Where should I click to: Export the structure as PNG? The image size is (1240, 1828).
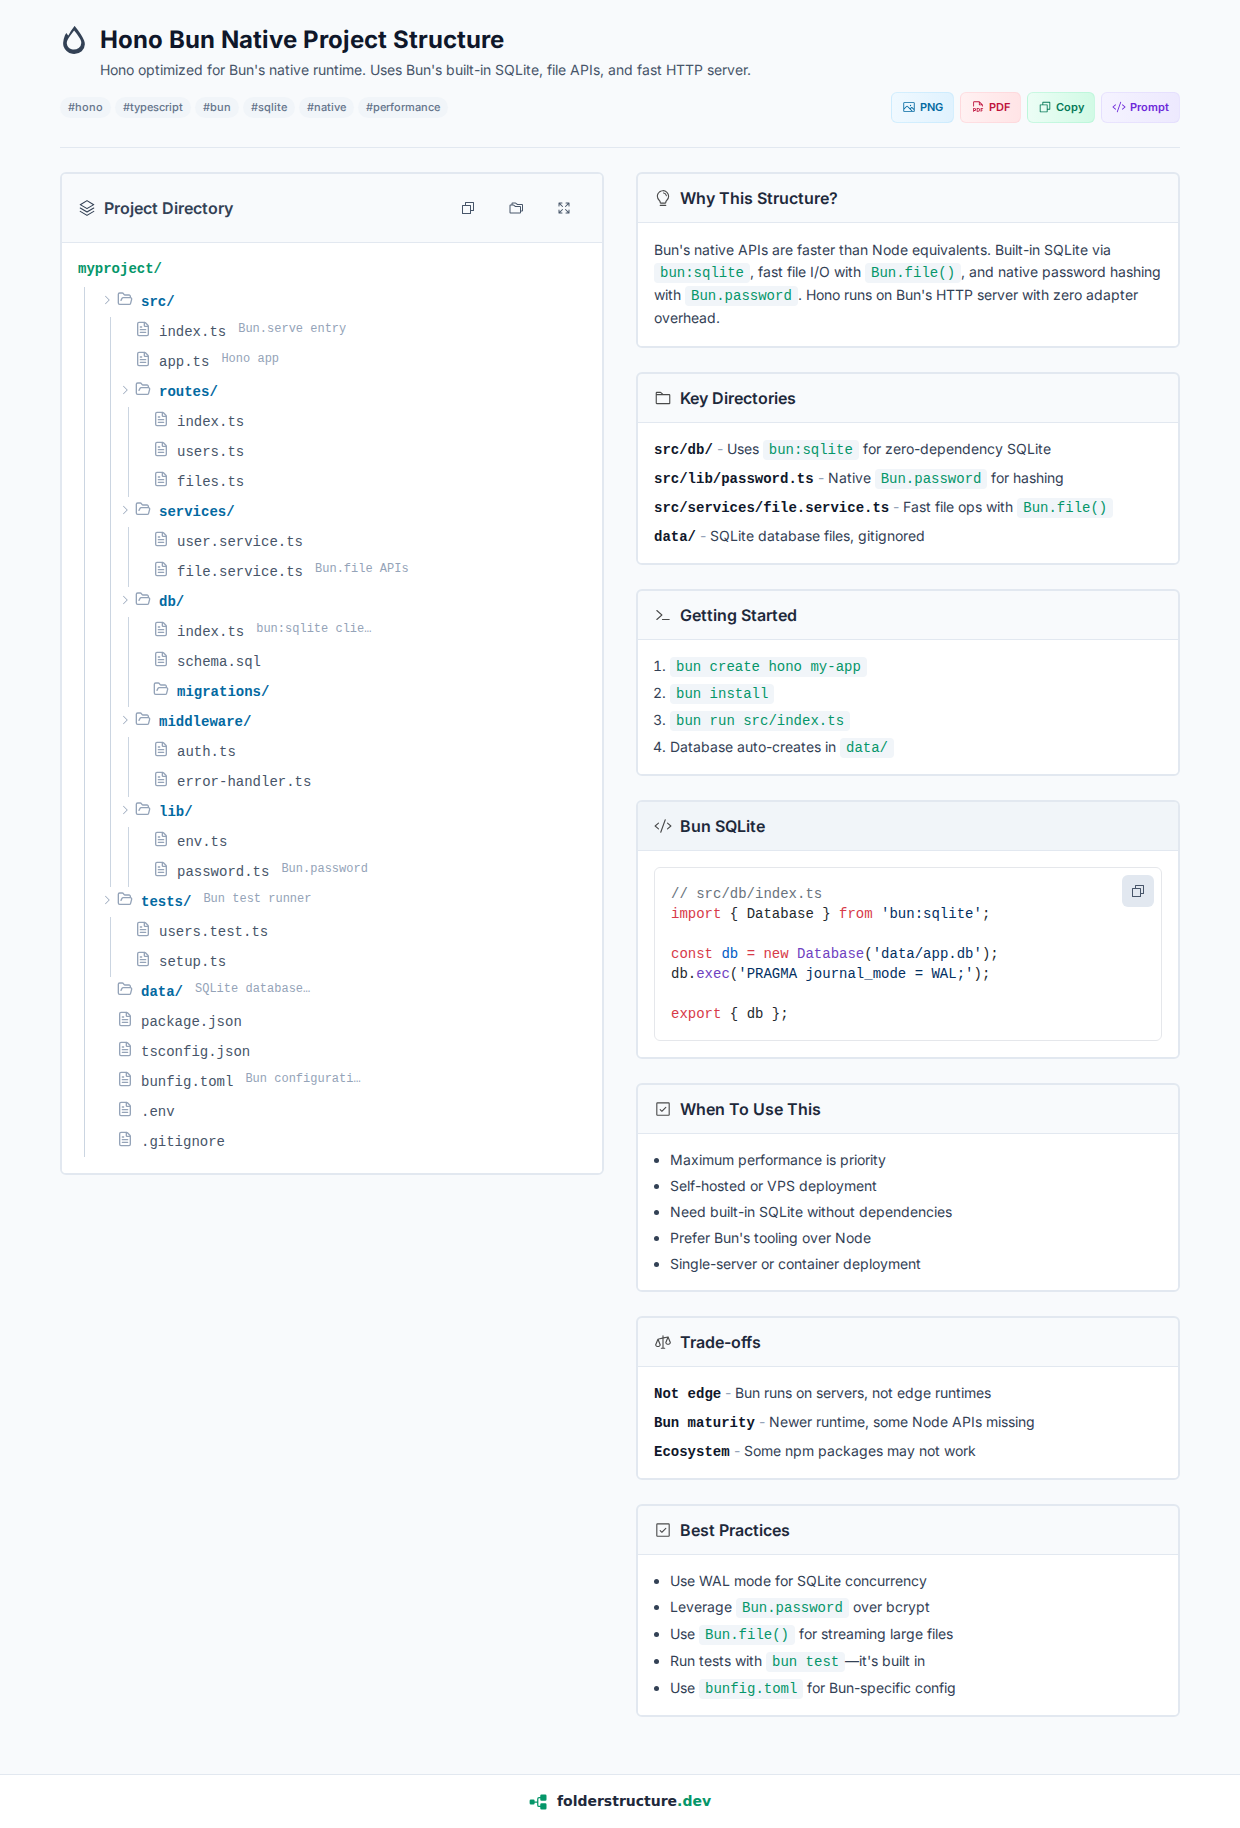[922, 107]
